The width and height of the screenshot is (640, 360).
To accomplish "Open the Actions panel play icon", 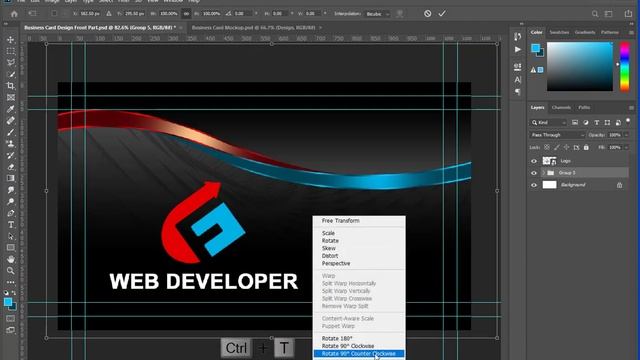I will [x=518, y=49].
